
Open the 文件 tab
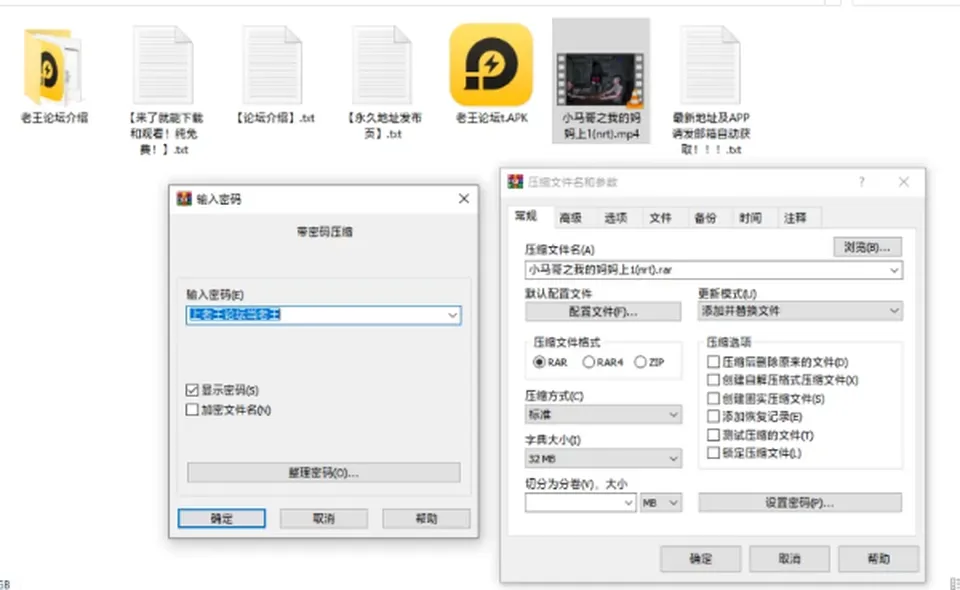661,218
